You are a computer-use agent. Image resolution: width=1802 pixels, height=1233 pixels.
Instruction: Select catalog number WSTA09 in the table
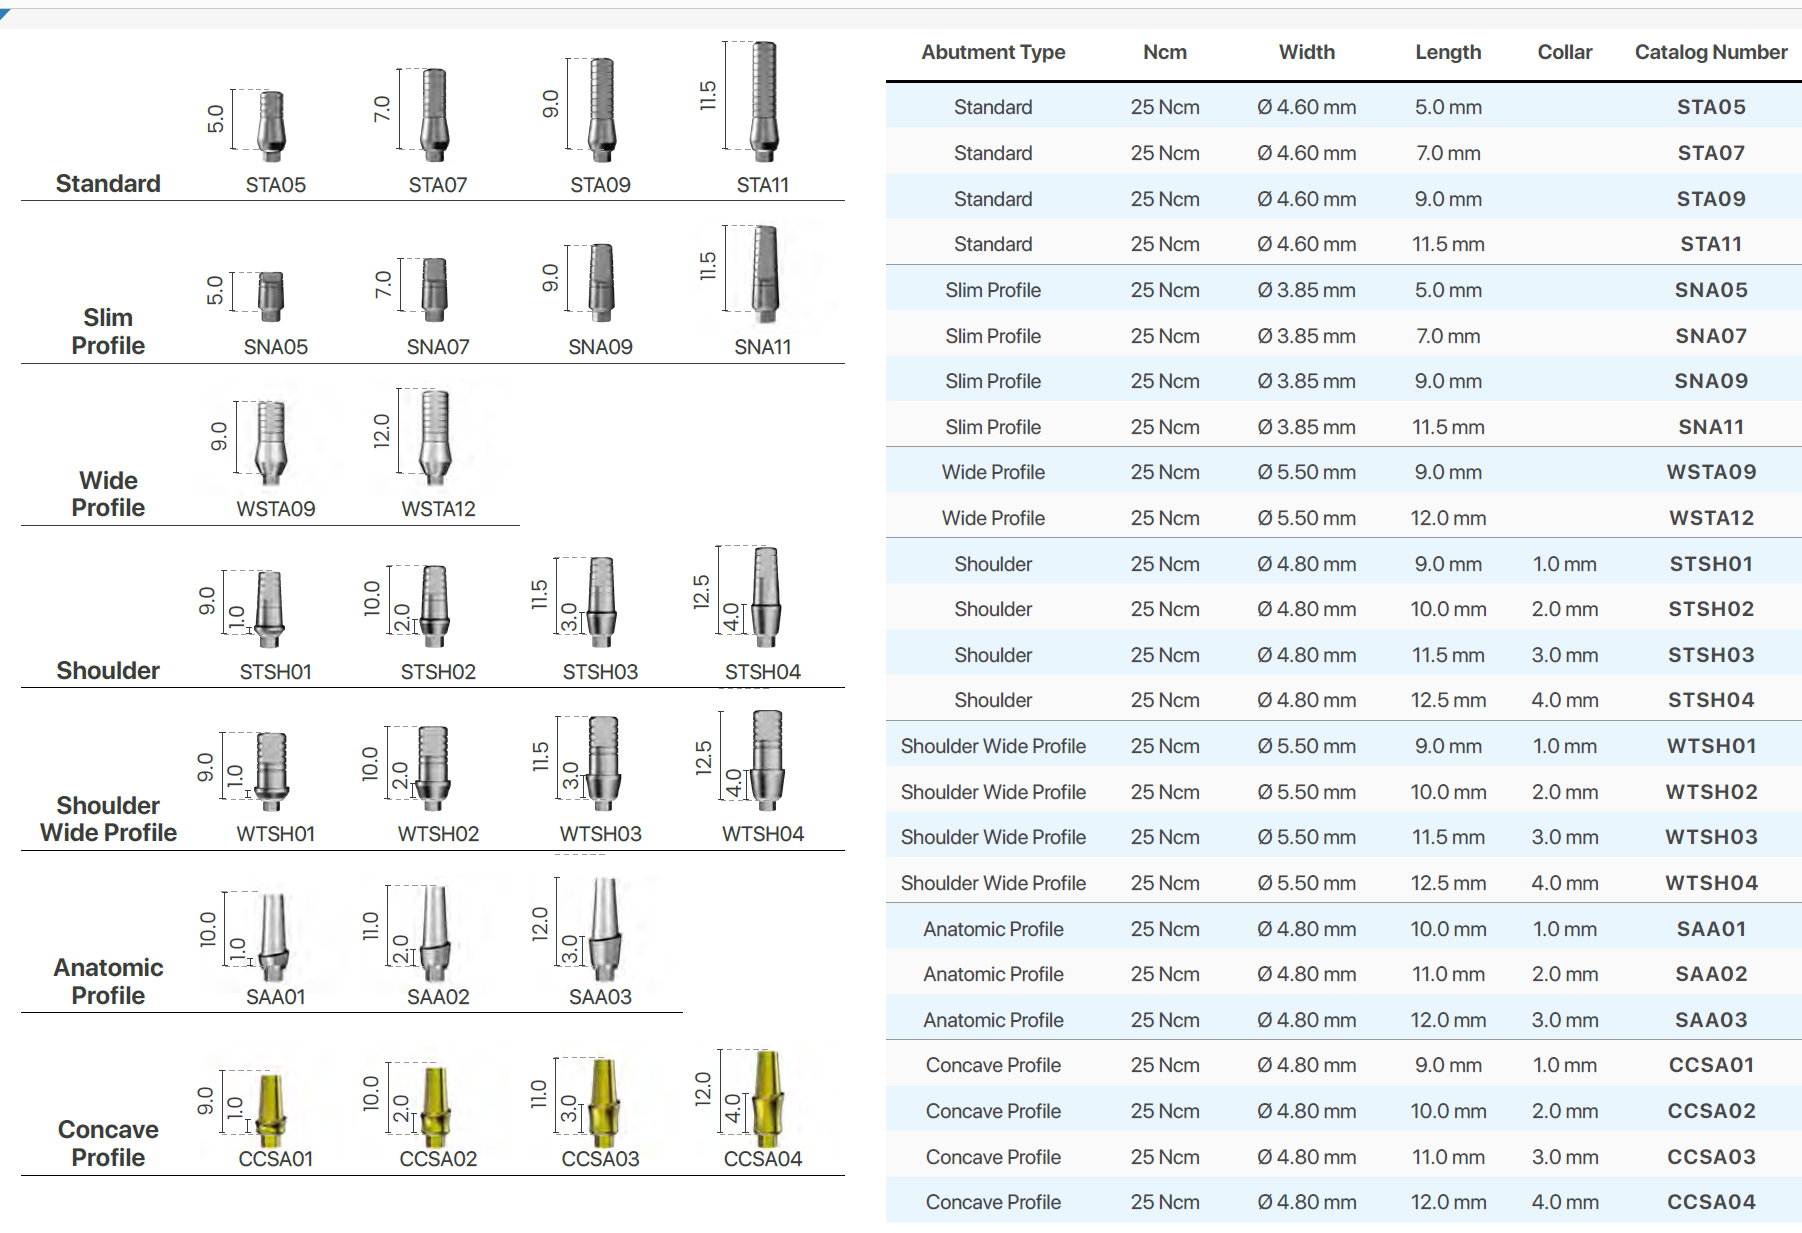1710,472
